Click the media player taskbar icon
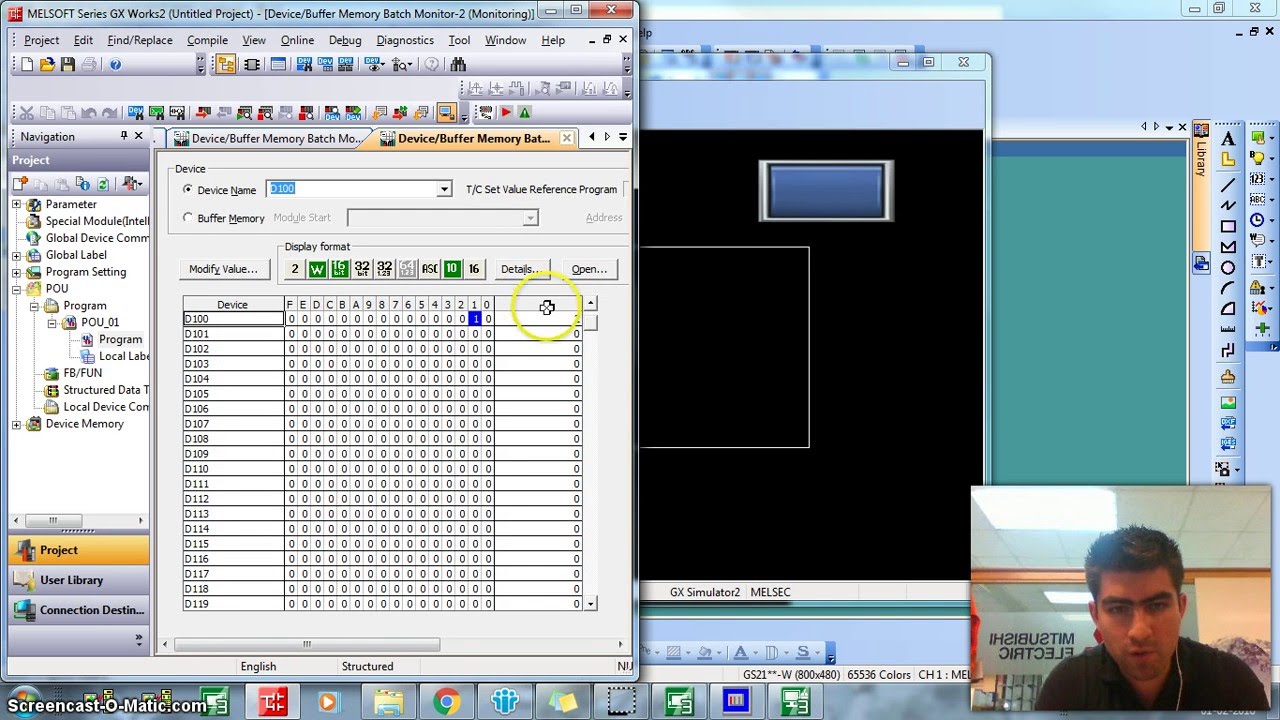Viewport: 1280px width, 720px height. (328, 702)
